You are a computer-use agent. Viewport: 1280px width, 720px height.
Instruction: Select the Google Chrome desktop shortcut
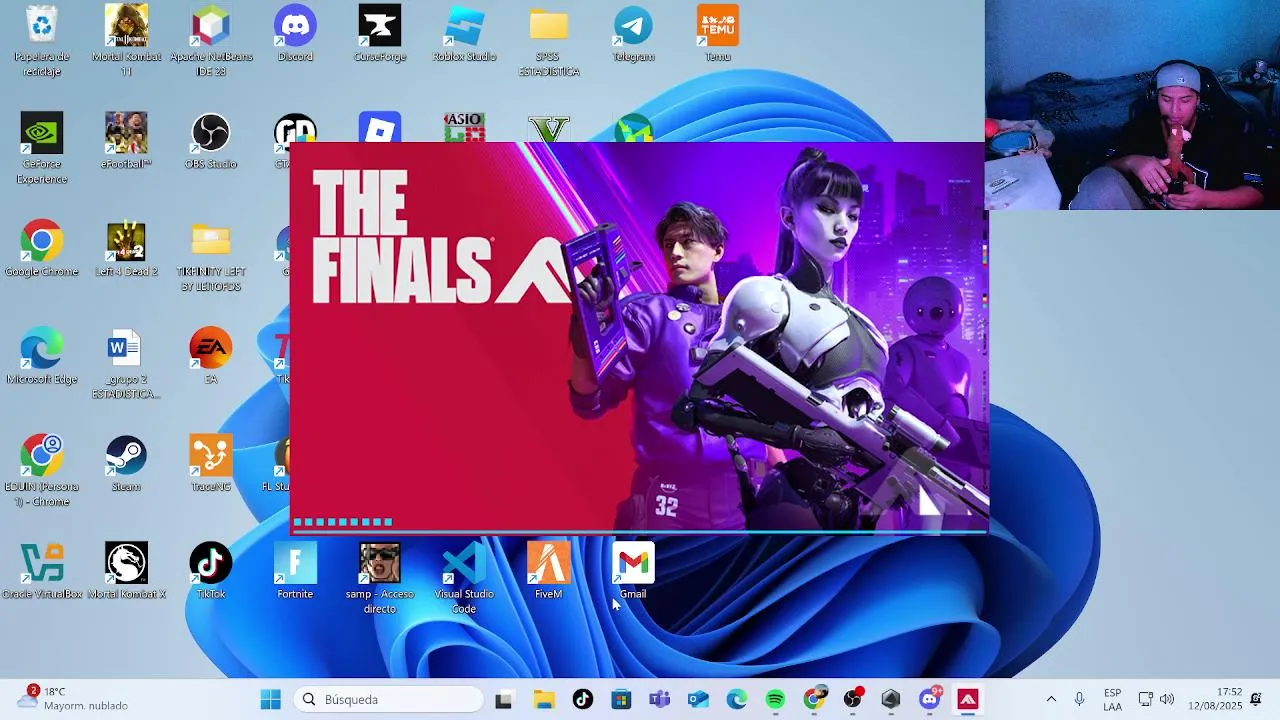coord(42,249)
